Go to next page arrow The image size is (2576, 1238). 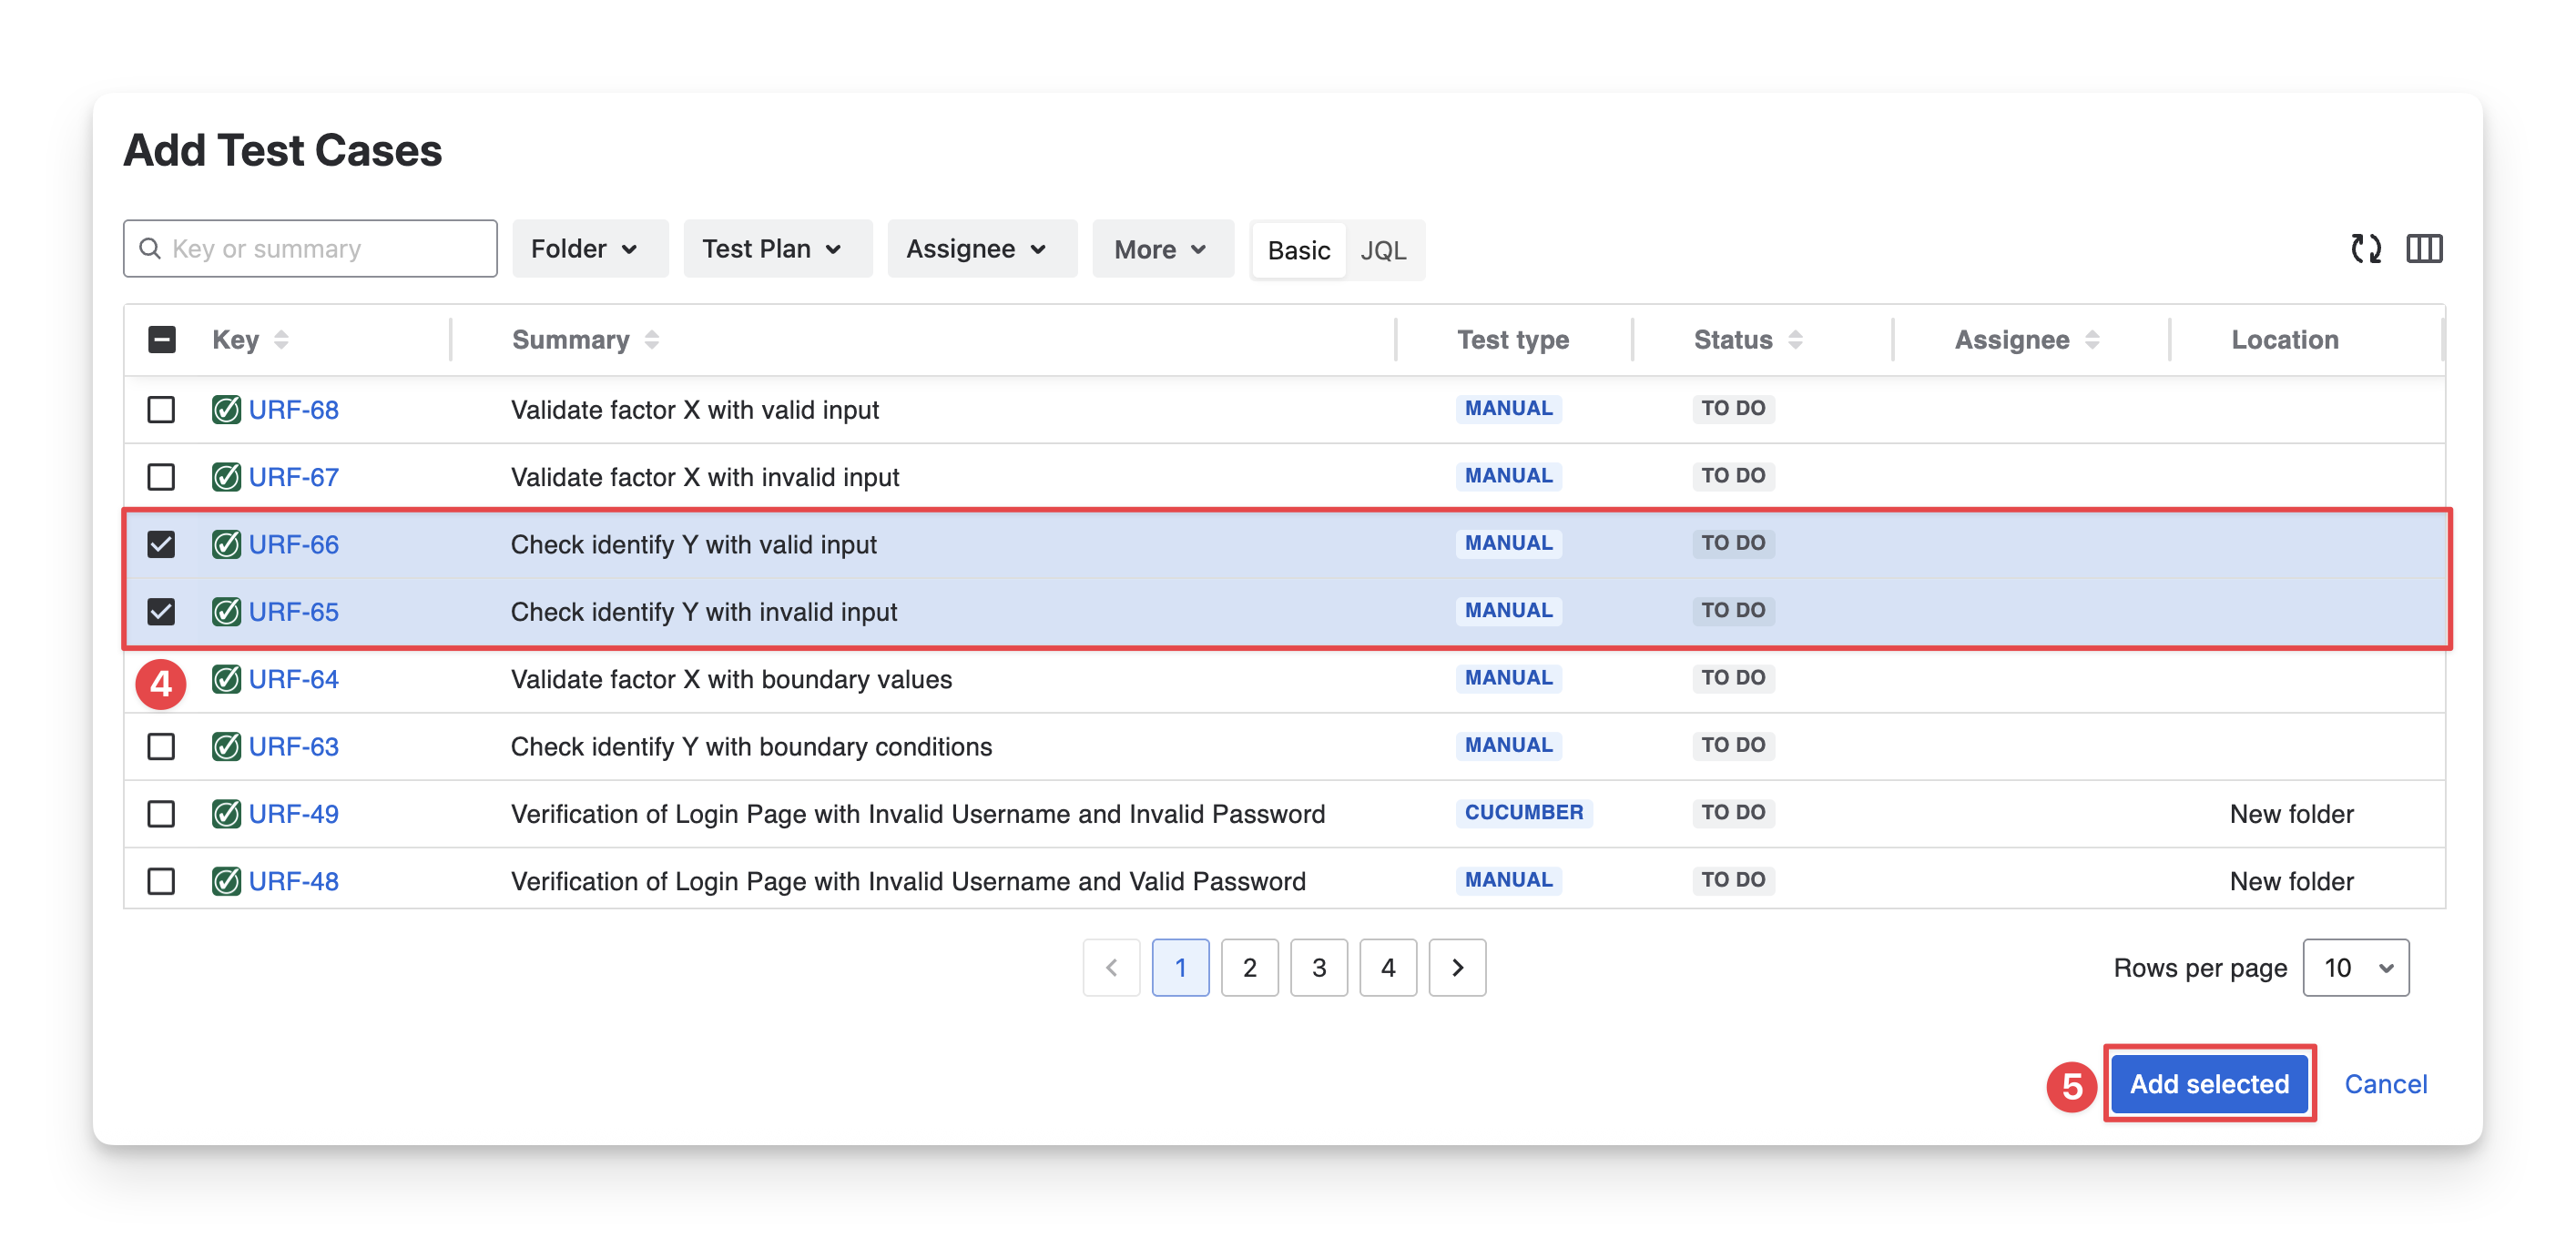[1456, 967]
